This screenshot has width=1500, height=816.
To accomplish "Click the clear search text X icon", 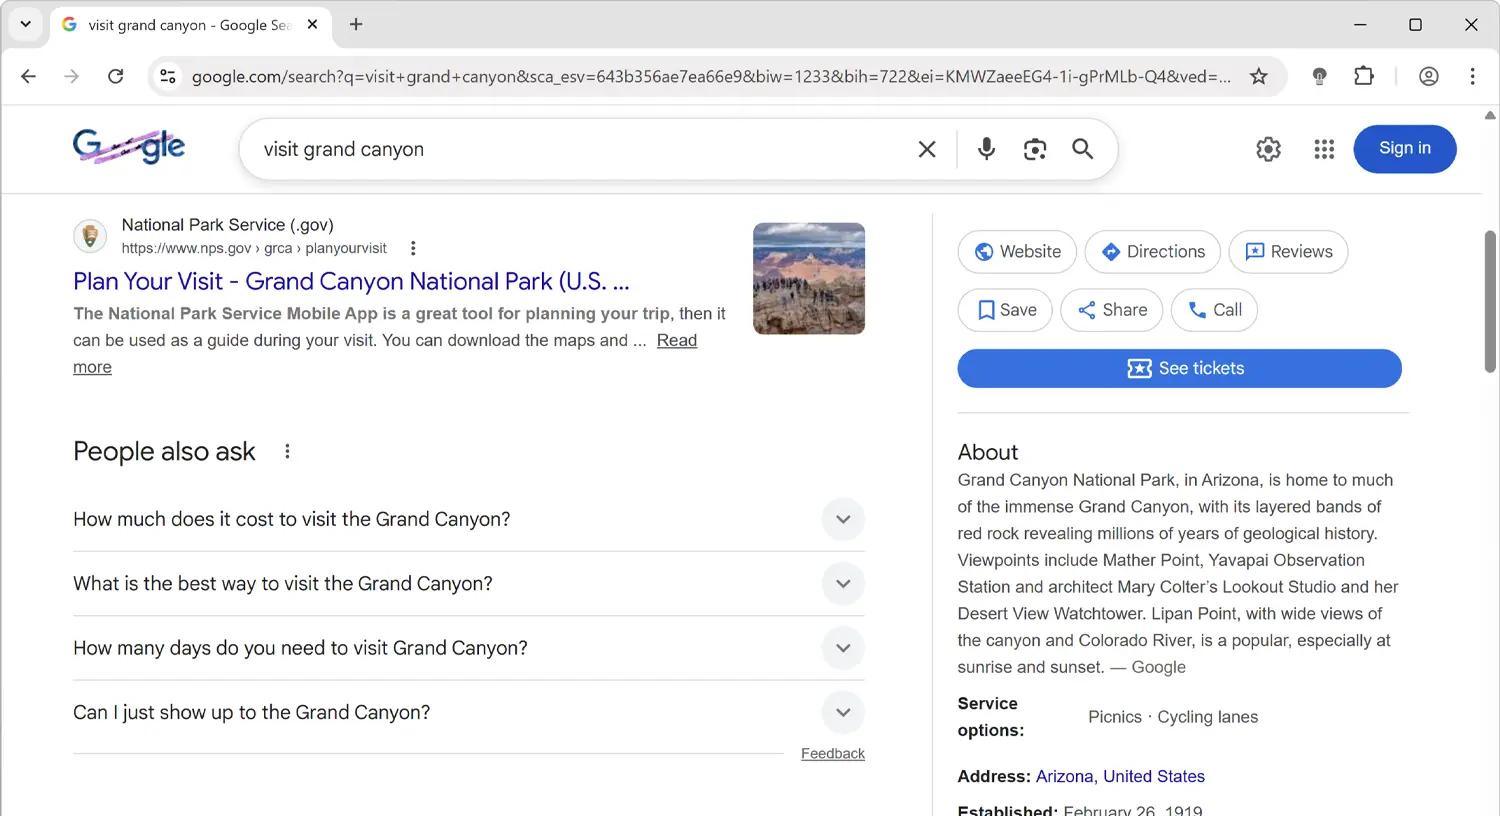I will click(926, 148).
